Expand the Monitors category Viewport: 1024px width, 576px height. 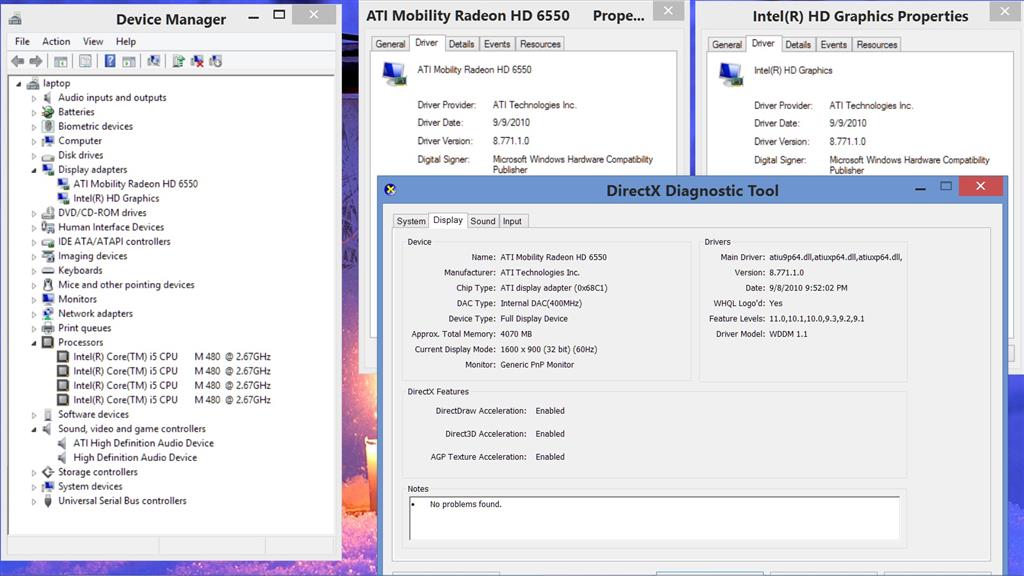[x=34, y=299]
